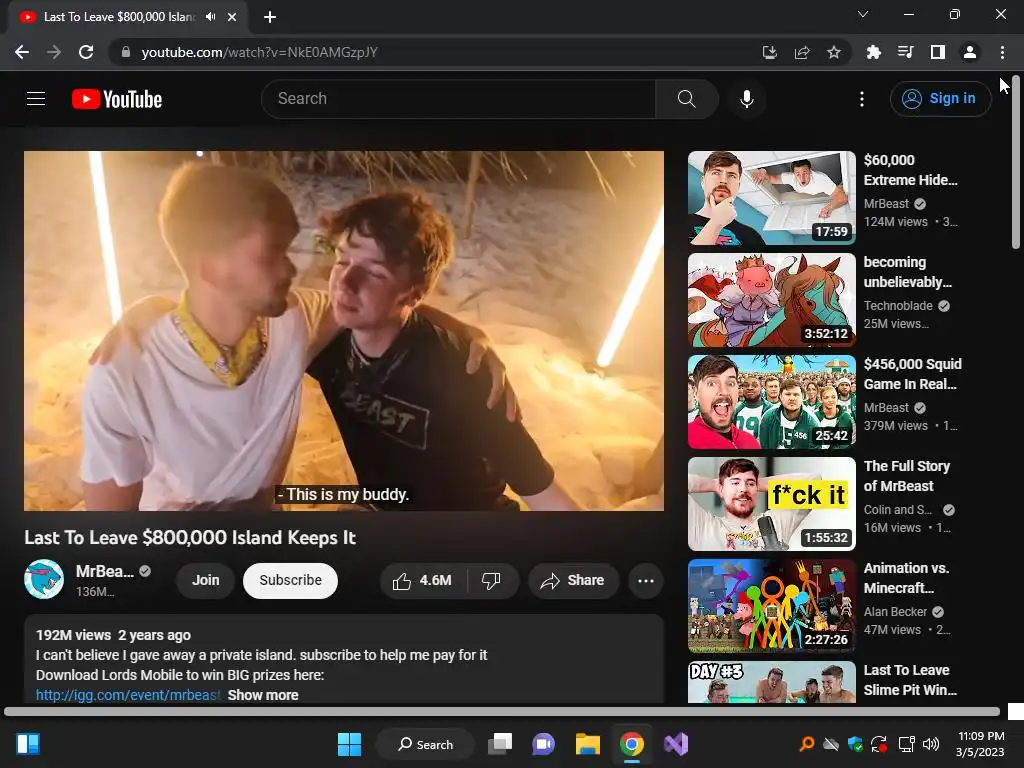1024x768 pixels.
Task: Click the Share button
Action: pos(573,580)
